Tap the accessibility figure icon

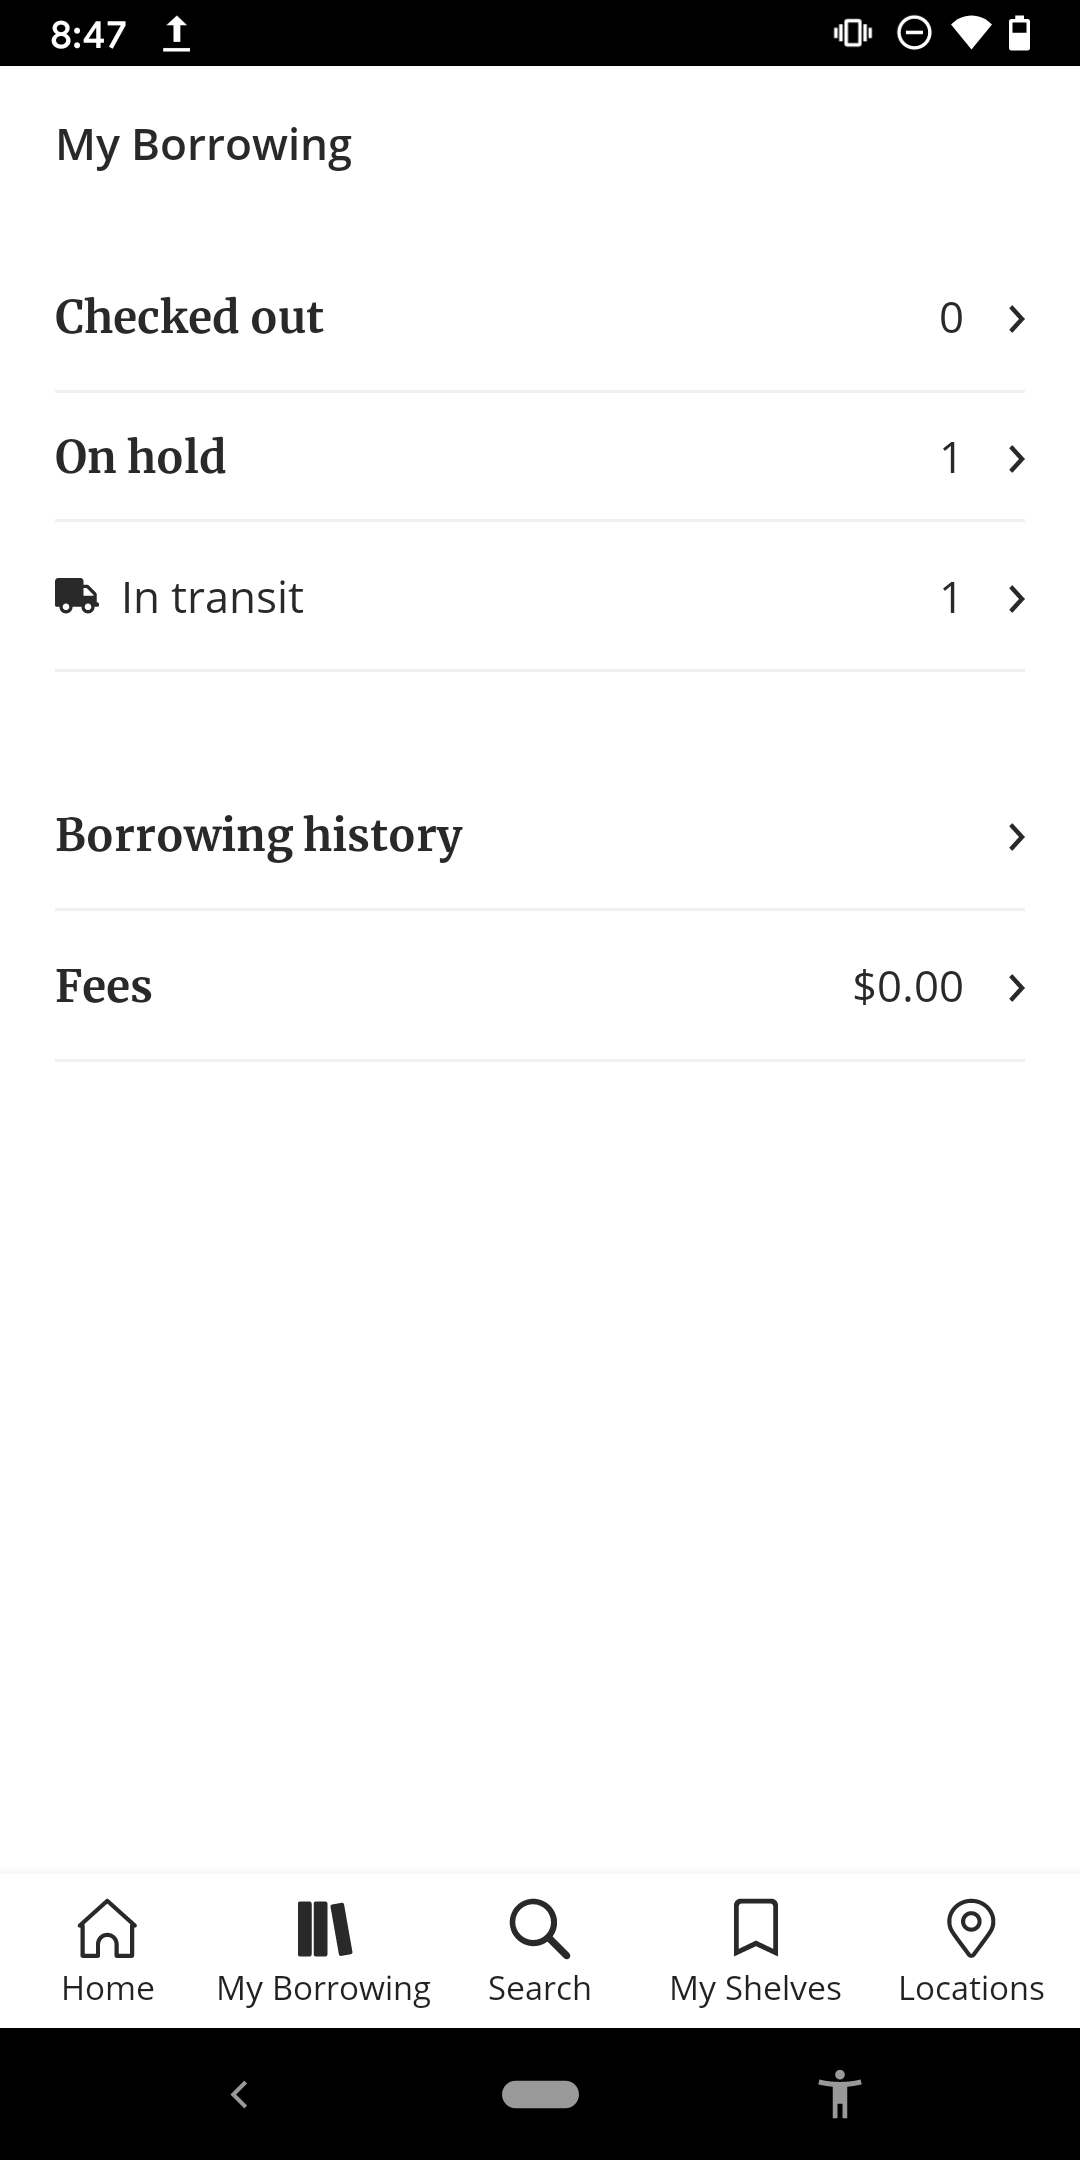coord(839,2094)
